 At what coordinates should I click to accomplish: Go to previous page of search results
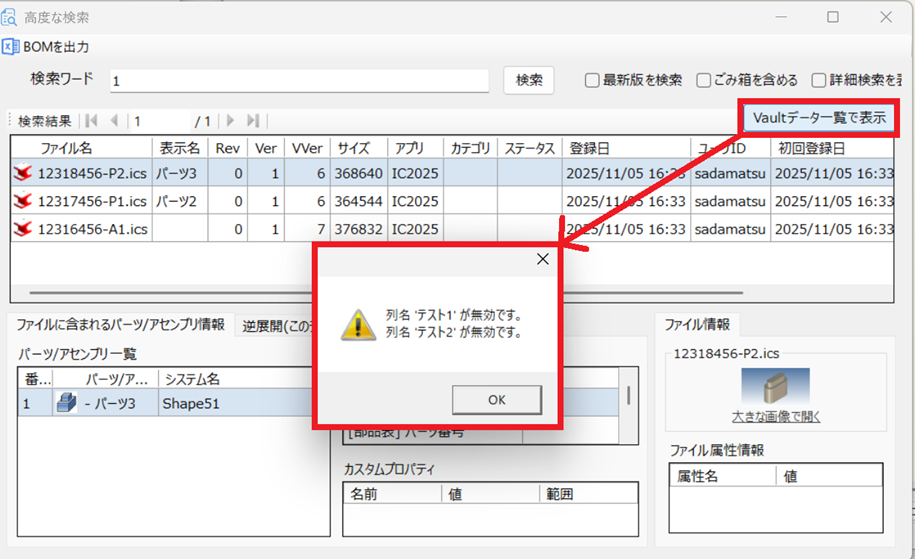(114, 121)
